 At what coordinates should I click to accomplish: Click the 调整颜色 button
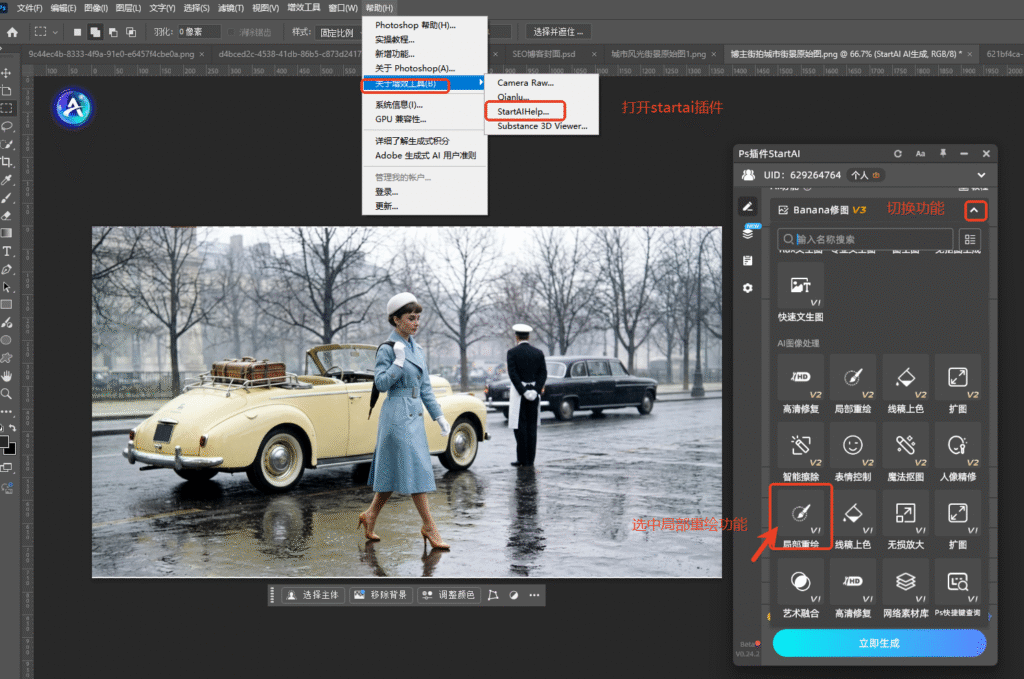click(449, 595)
